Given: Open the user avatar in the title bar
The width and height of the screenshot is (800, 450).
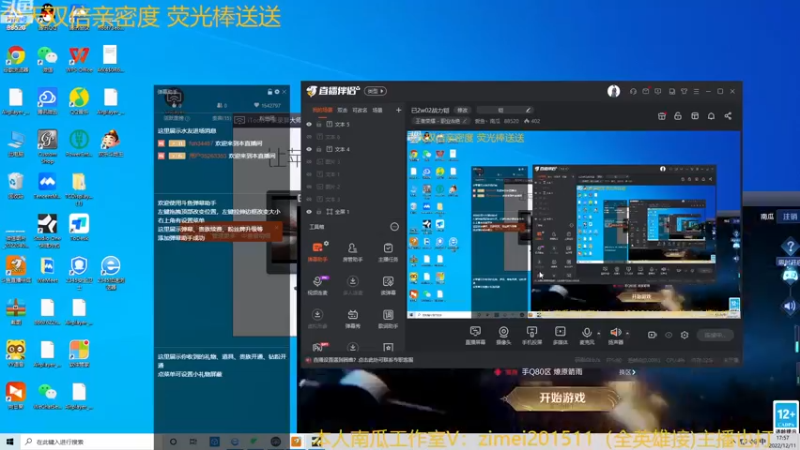Looking at the screenshot, I should click(x=614, y=91).
